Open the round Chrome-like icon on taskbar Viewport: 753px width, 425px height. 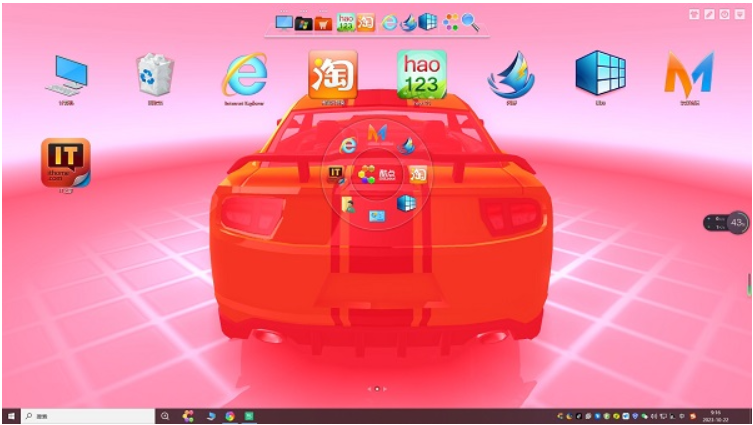pyautogui.click(x=230, y=416)
